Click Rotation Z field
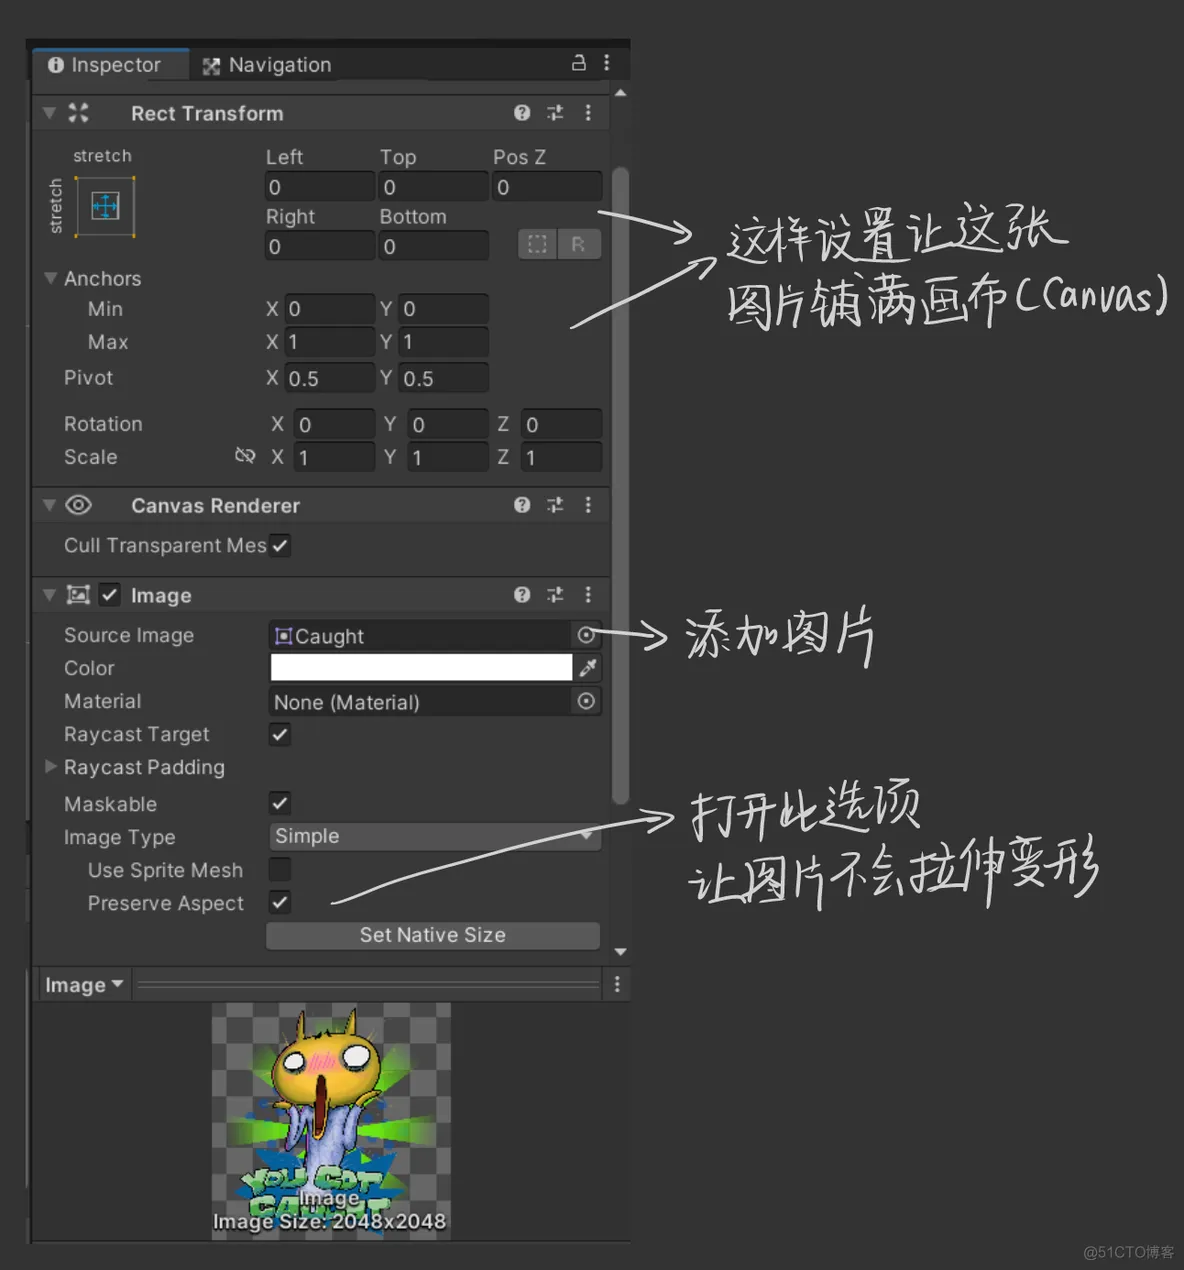 coord(561,424)
